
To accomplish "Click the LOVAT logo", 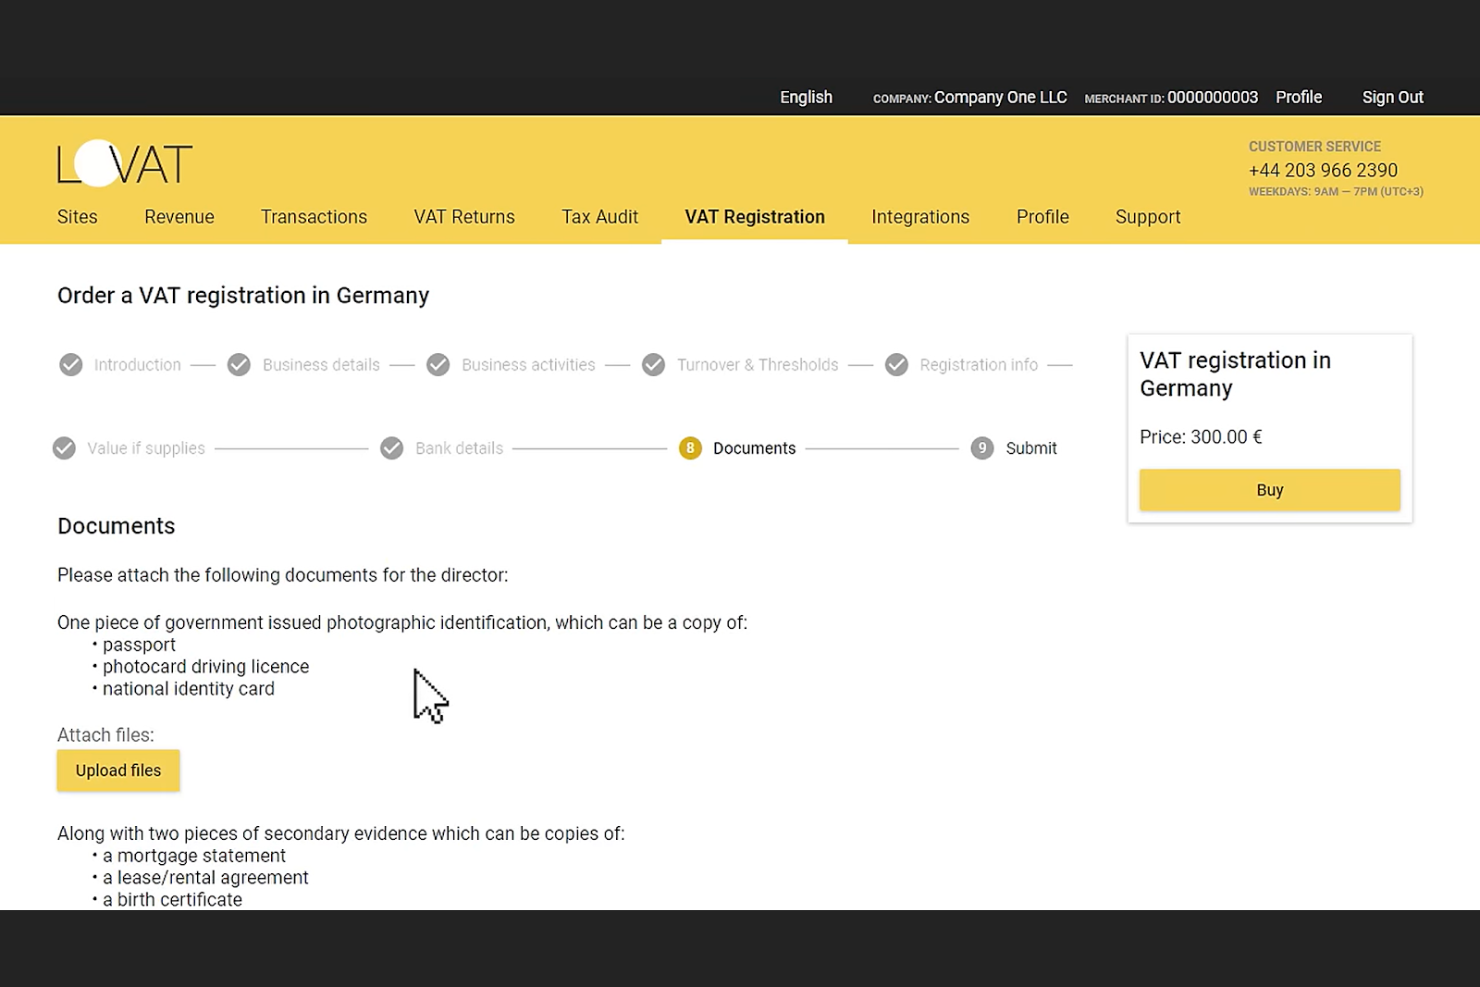I will tap(124, 162).
